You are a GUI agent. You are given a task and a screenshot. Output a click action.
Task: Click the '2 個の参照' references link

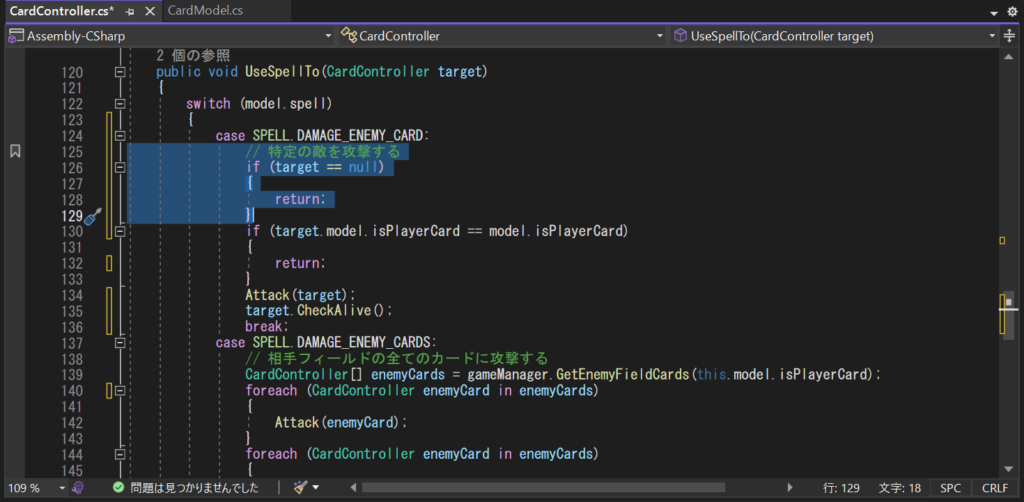click(x=193, y=56)
